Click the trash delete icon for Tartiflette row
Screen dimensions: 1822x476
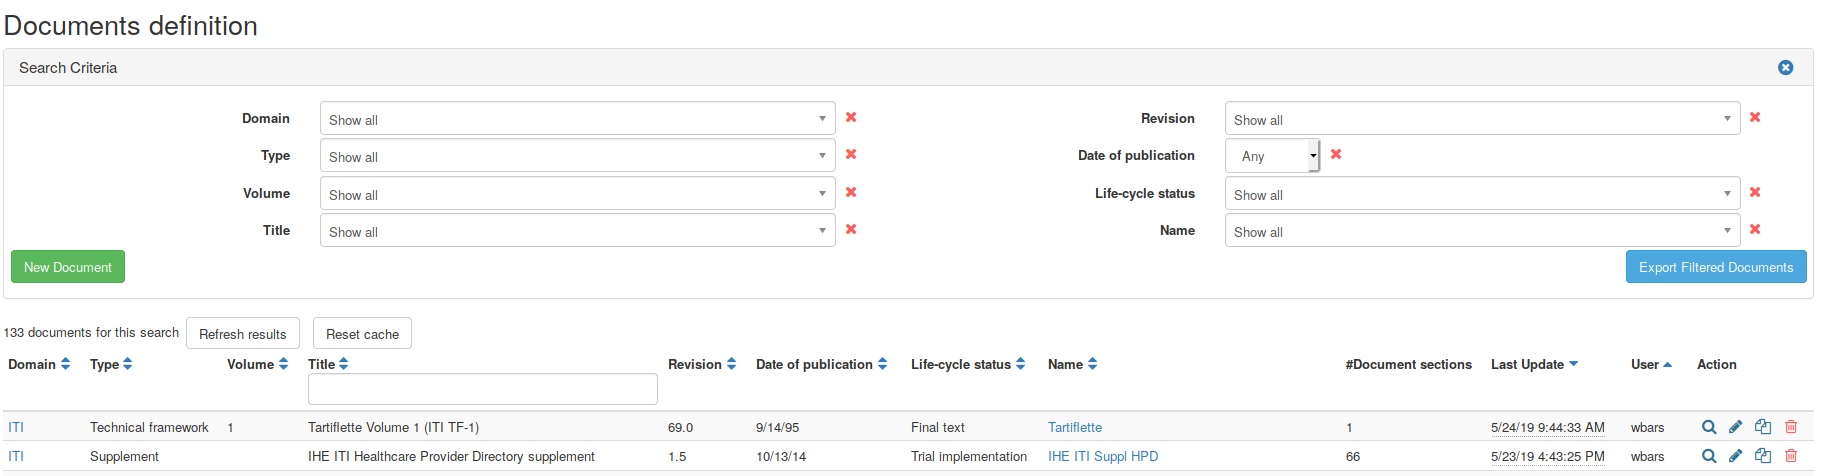pos(1791,427)
